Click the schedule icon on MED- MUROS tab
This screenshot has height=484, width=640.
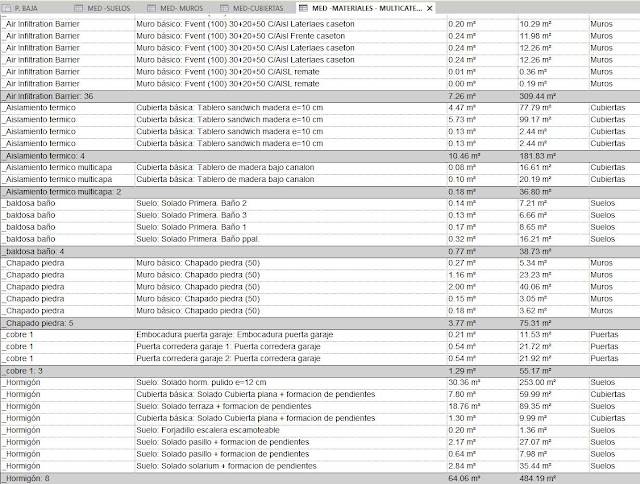[x=151, y=8]
